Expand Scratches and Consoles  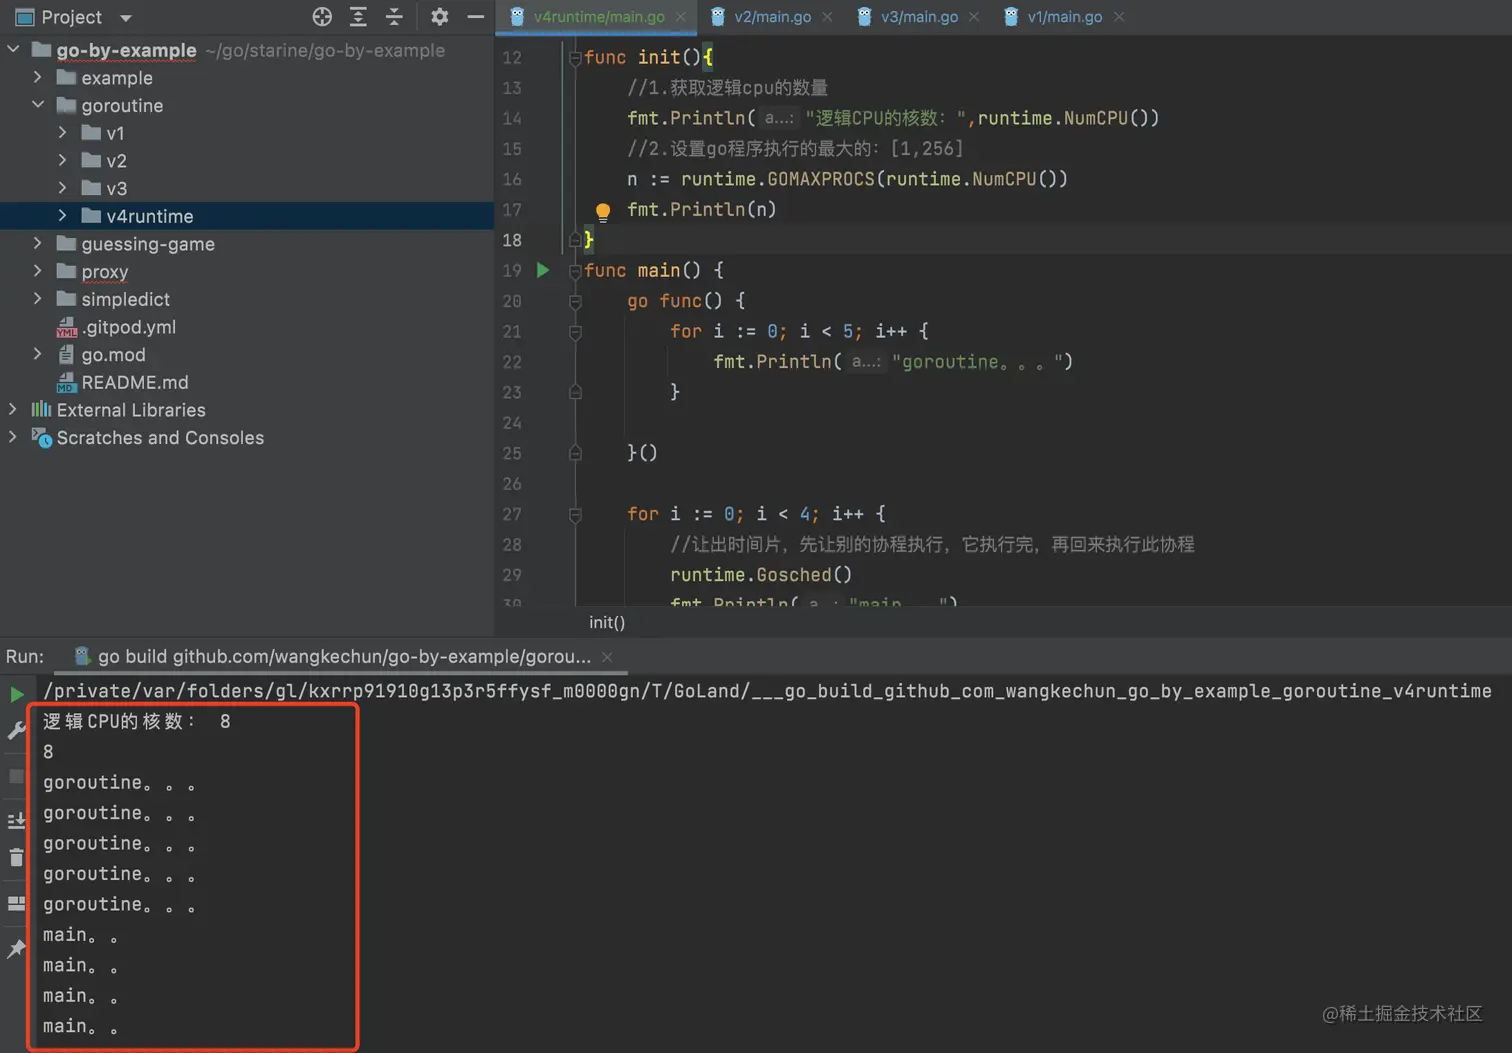pos(13,437)
